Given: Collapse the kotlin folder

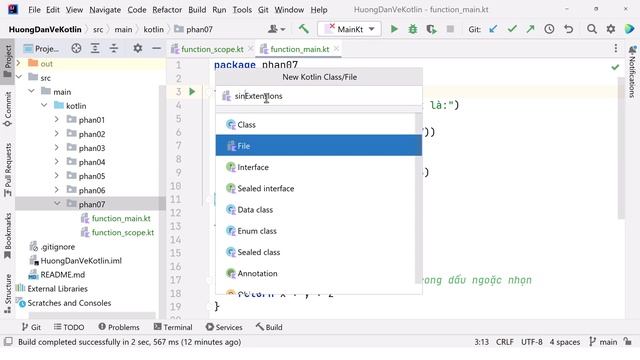Looking at the screenshot, I should click(44, 105).
